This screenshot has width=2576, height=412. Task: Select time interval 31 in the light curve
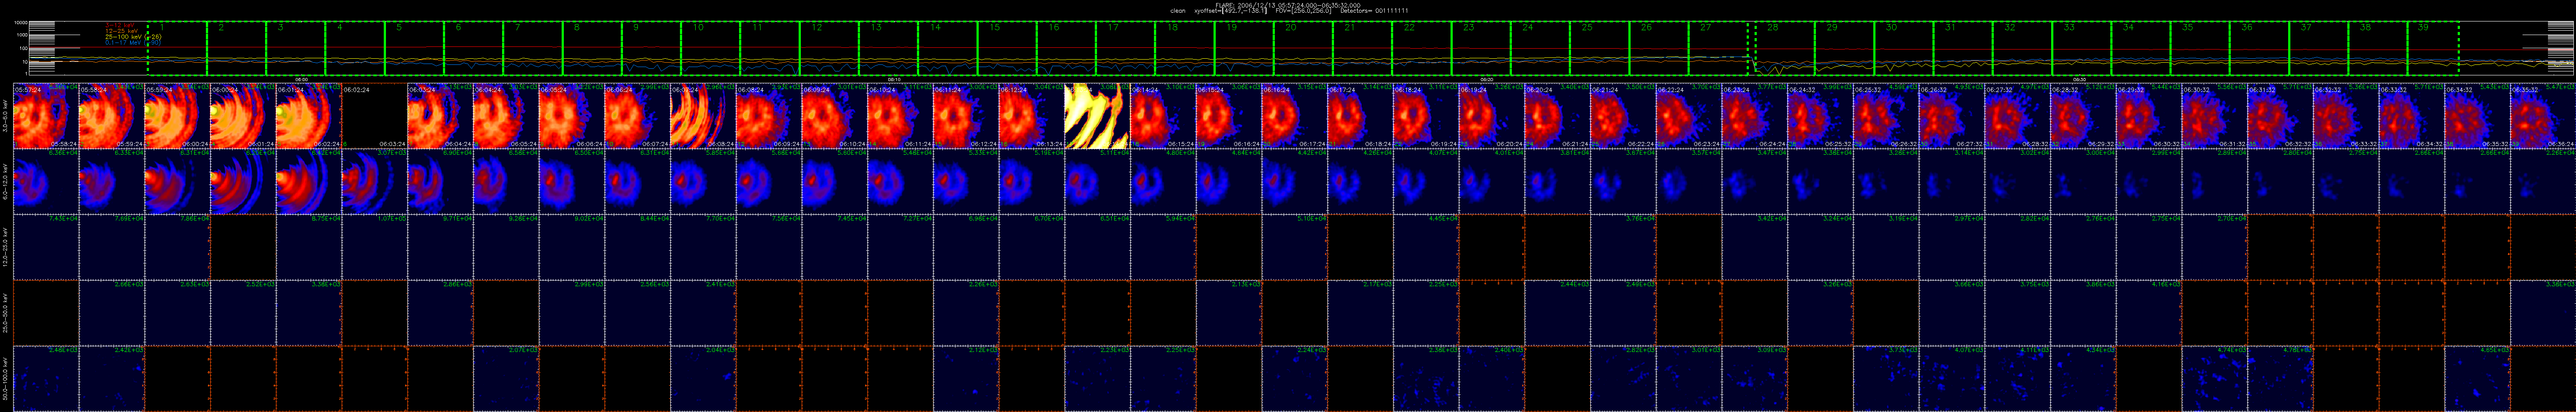pyautogui.click(x=1963, y=48)
